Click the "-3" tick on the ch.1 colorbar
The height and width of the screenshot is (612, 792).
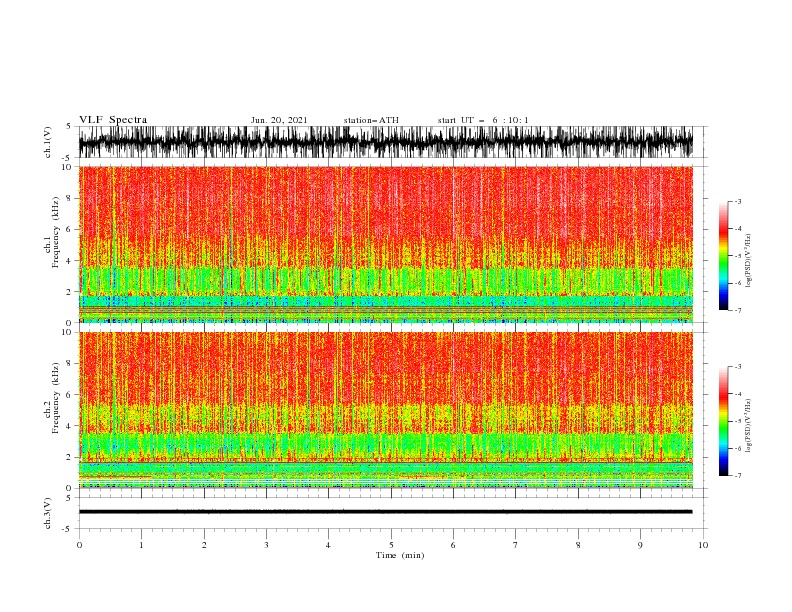click(x=737, y=201)
